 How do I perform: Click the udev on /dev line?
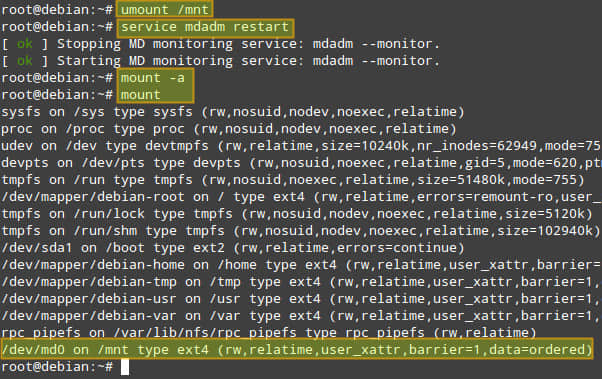coord(301,146)
